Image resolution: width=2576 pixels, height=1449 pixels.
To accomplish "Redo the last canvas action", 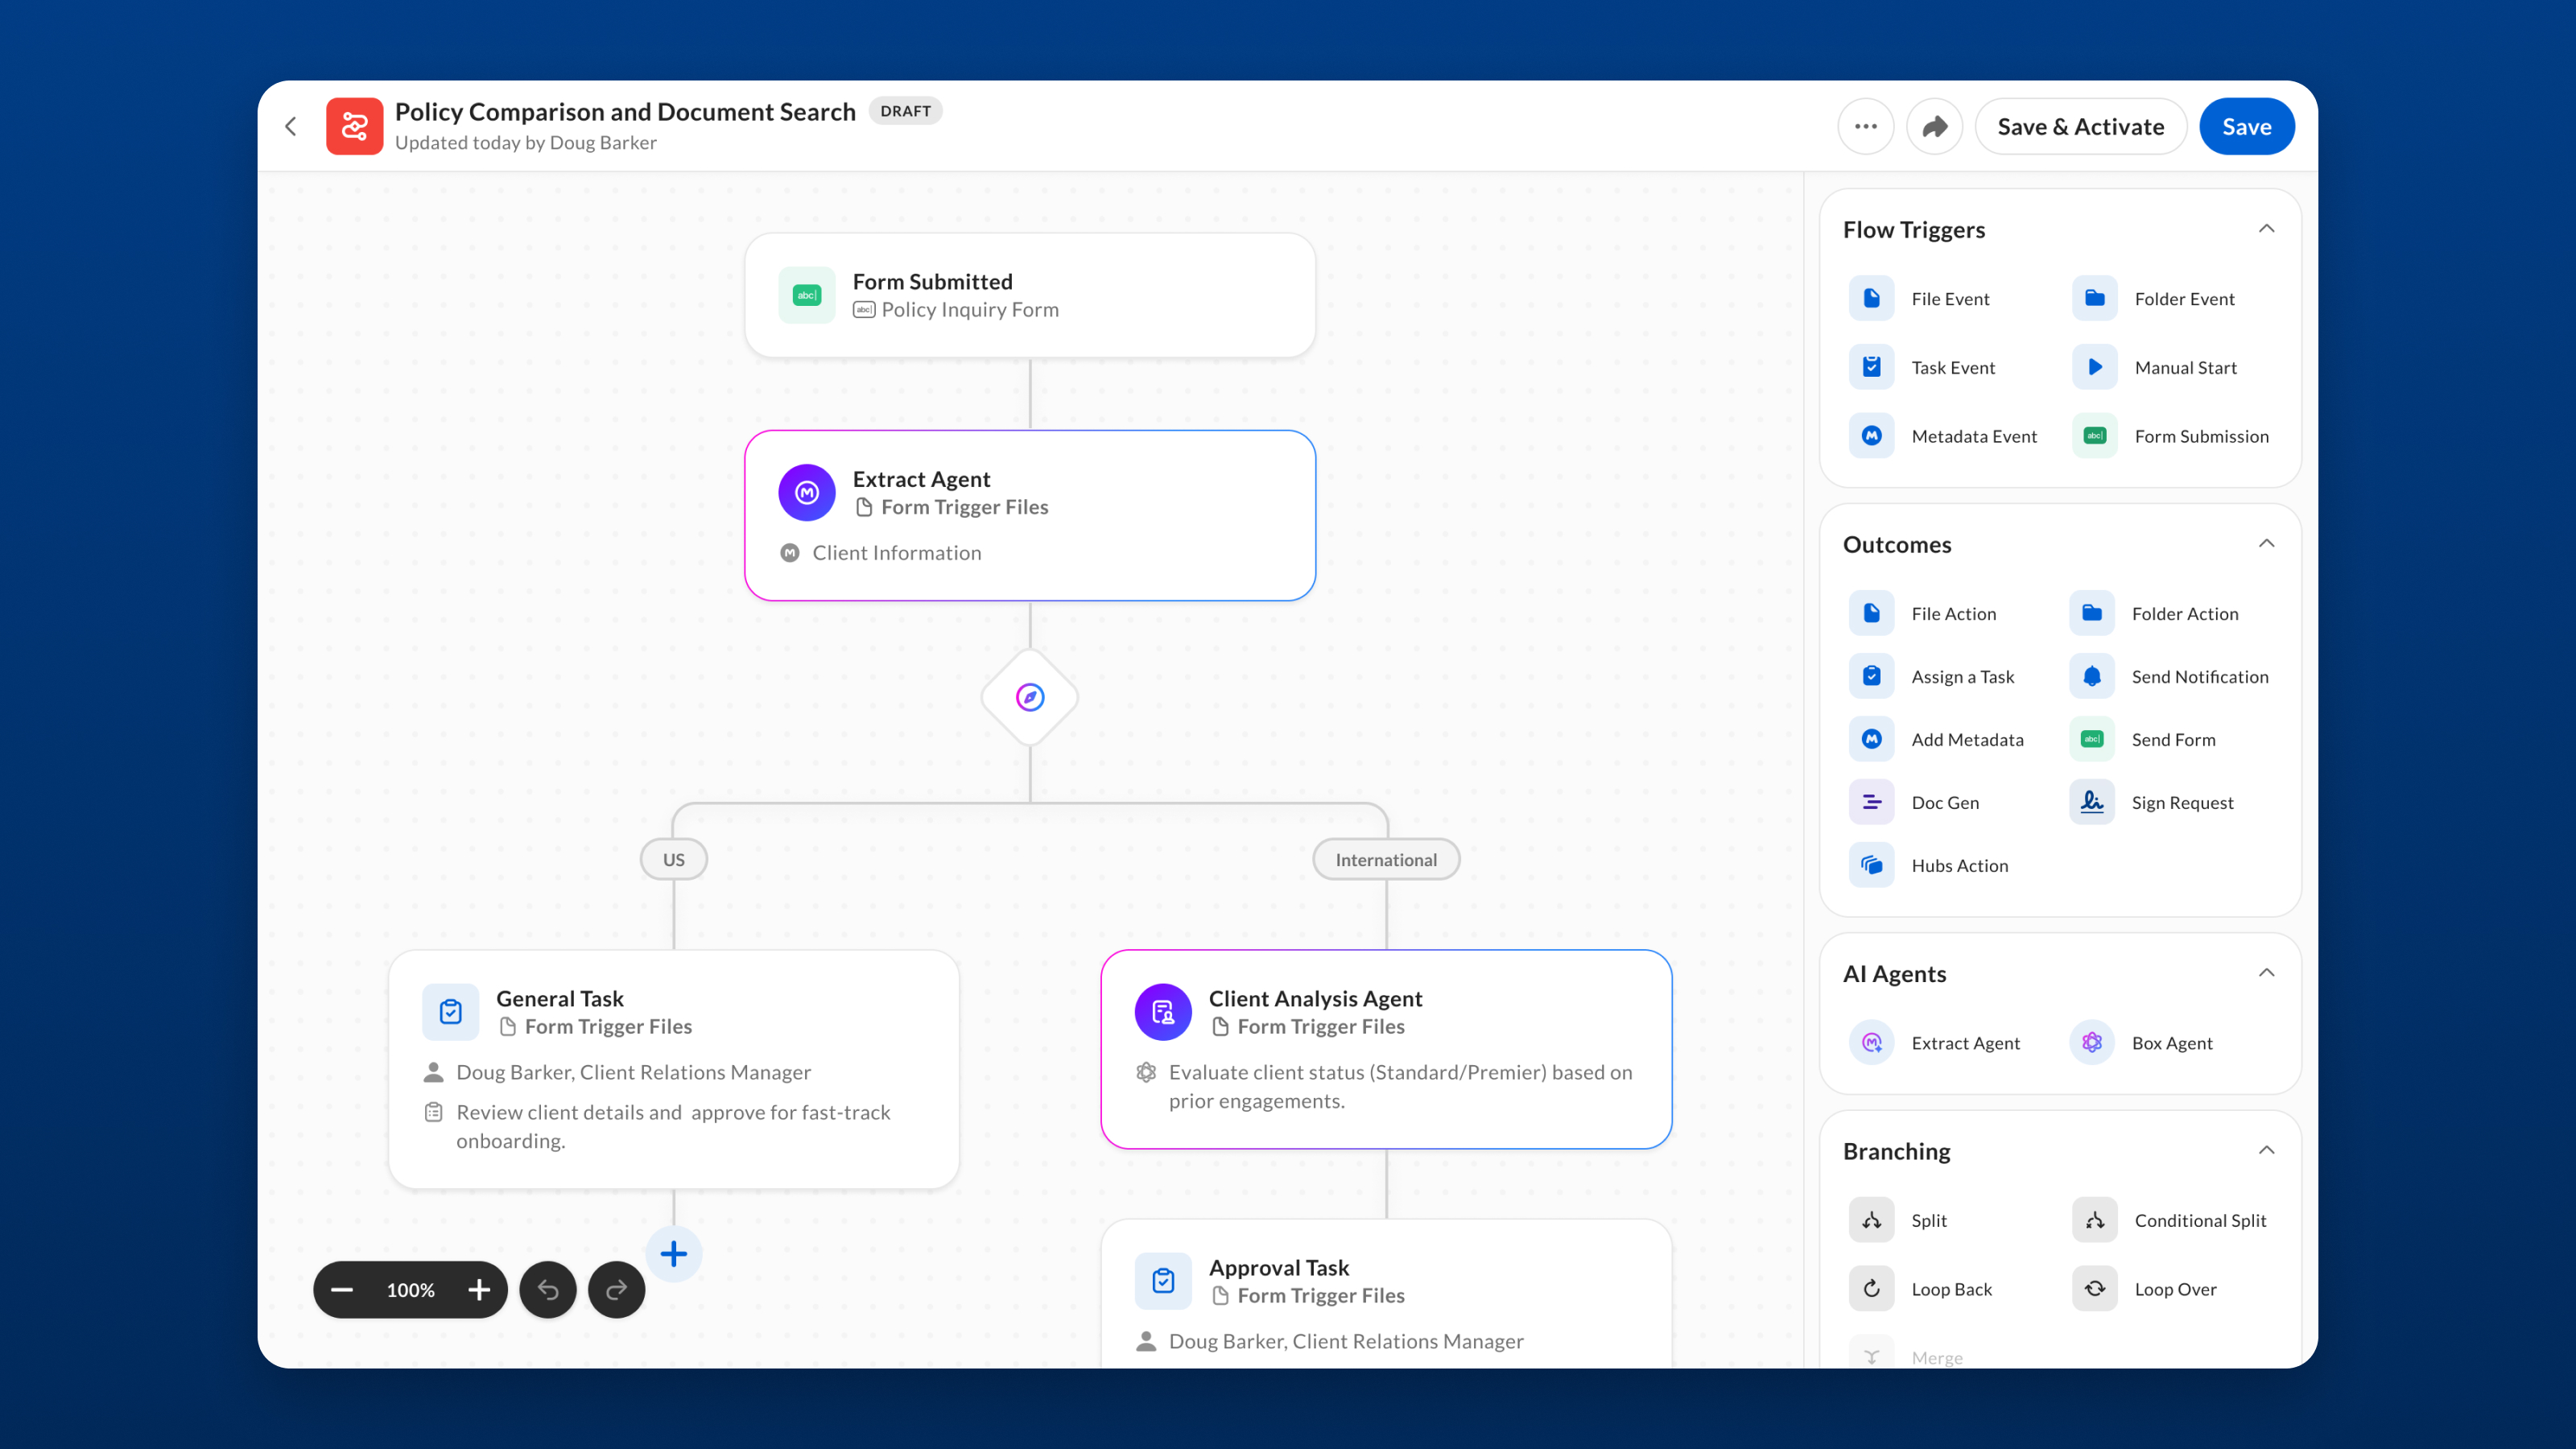I will pyautogui.click(x=617, y=1290).
